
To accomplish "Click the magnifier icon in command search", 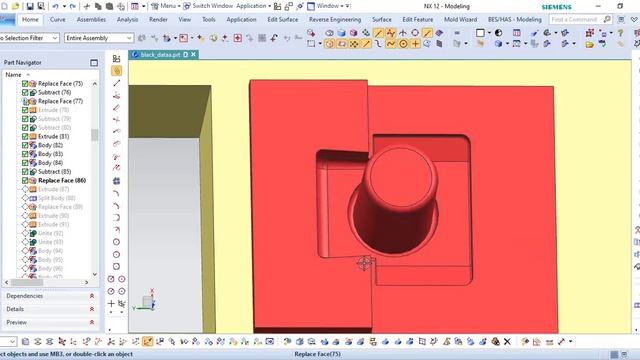I will 607,19.
